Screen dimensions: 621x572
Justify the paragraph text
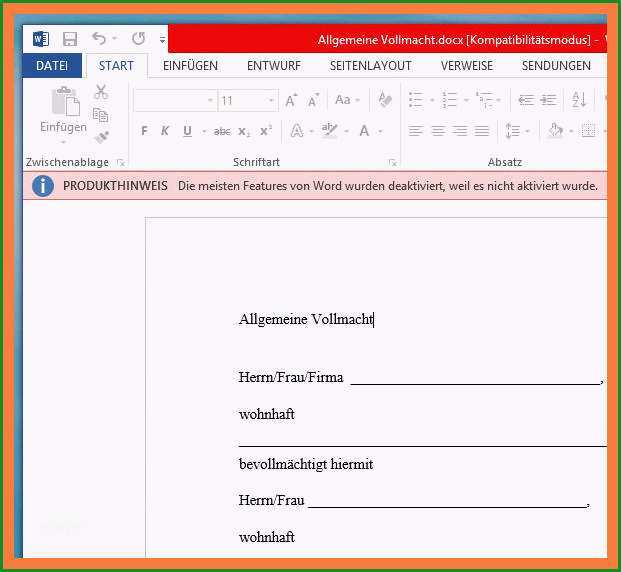(482, 130)
